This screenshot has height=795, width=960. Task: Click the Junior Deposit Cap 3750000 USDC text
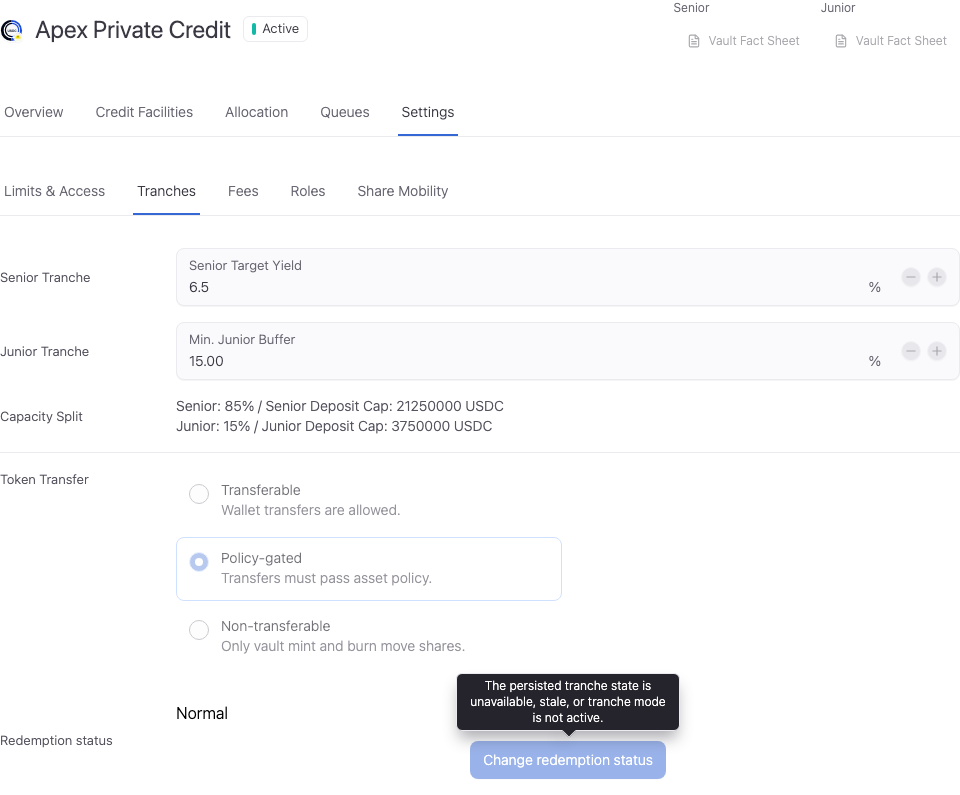(377, 426)
